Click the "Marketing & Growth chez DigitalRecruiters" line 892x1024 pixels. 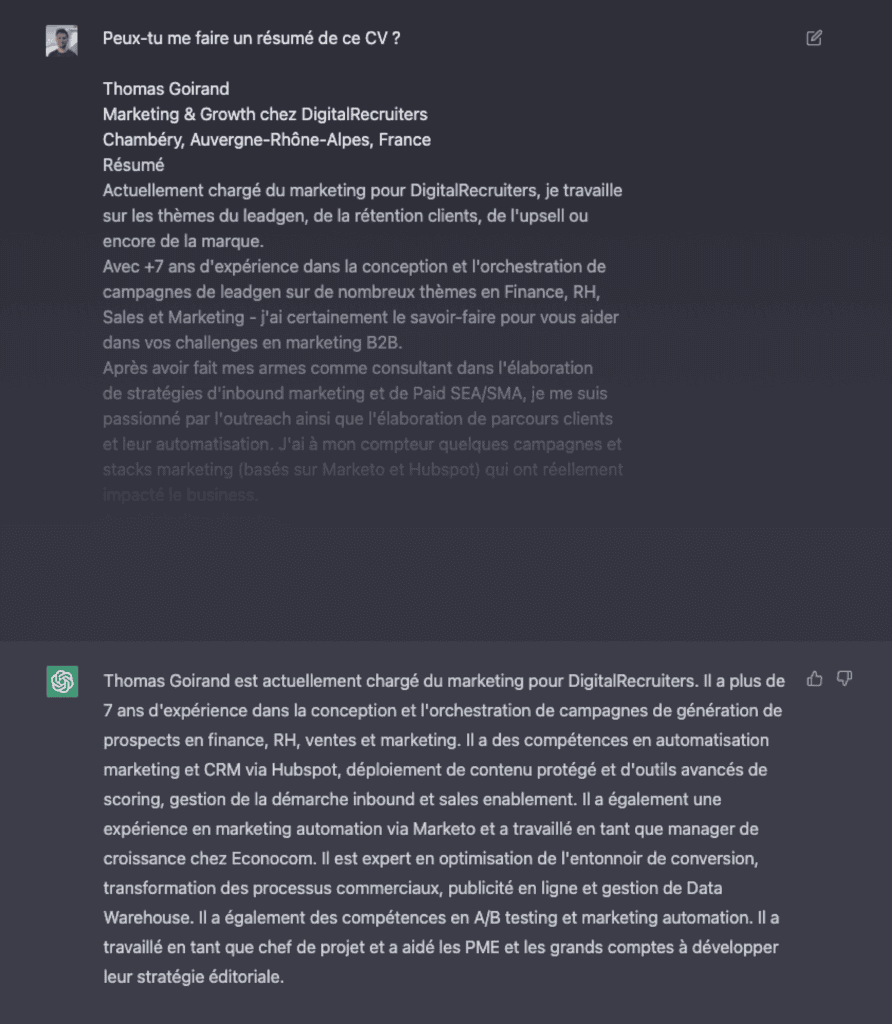265,114
